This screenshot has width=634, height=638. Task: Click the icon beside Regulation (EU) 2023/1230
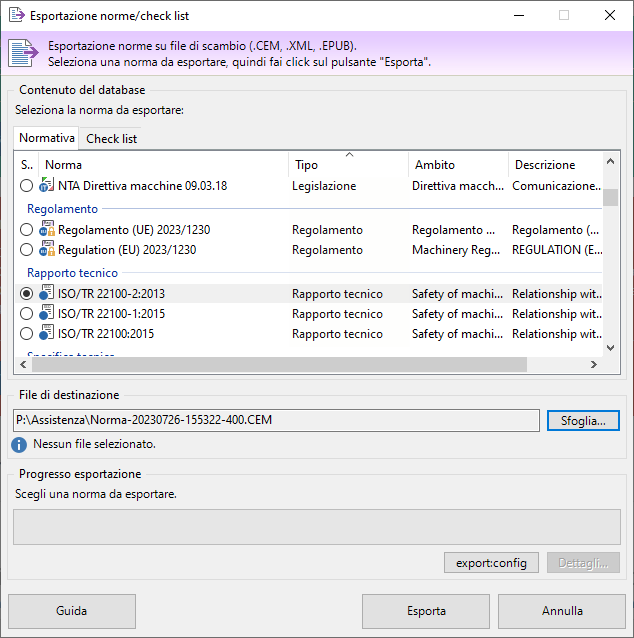46,250
